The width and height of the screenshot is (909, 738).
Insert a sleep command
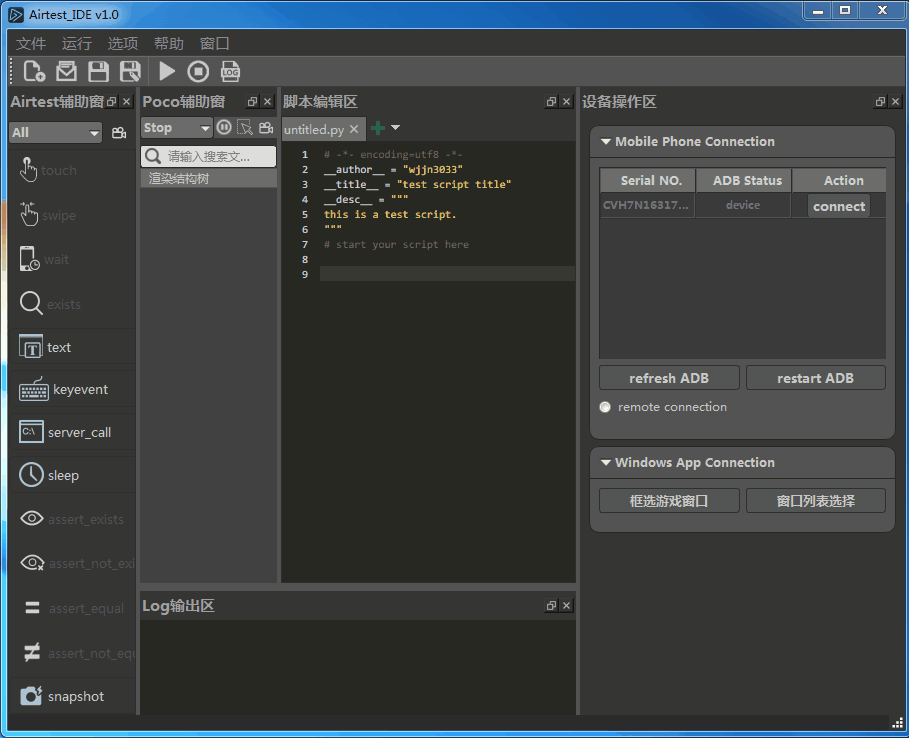72,475
